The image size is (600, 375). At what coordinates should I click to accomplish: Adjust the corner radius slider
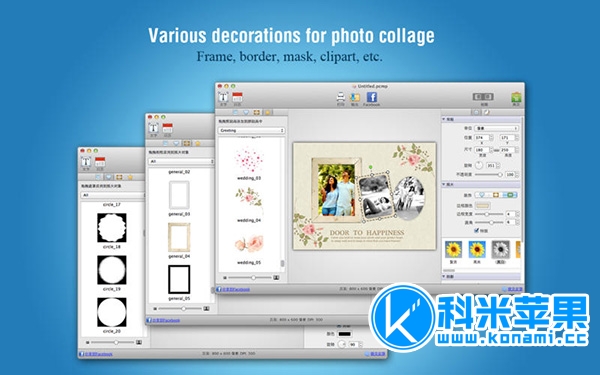489,222
